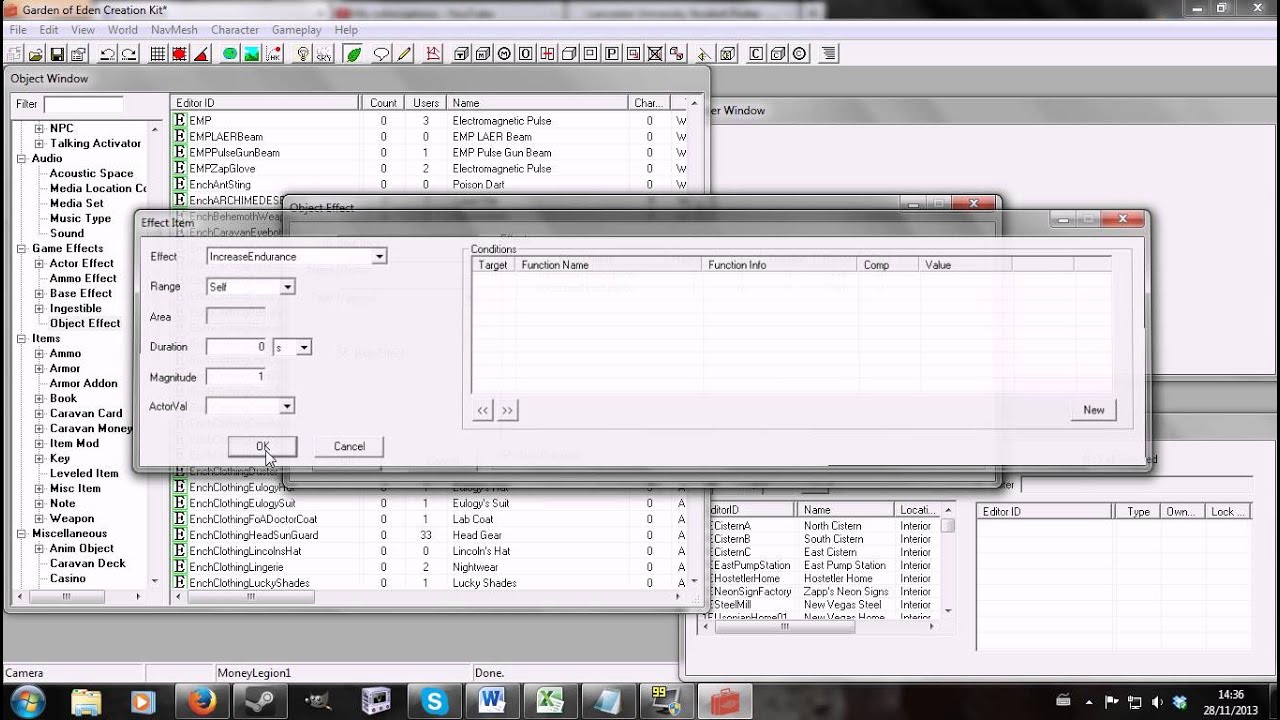Click the Undo arrow toolbar icon
This screenshot has width=1280, height=720.
[108, 54]
